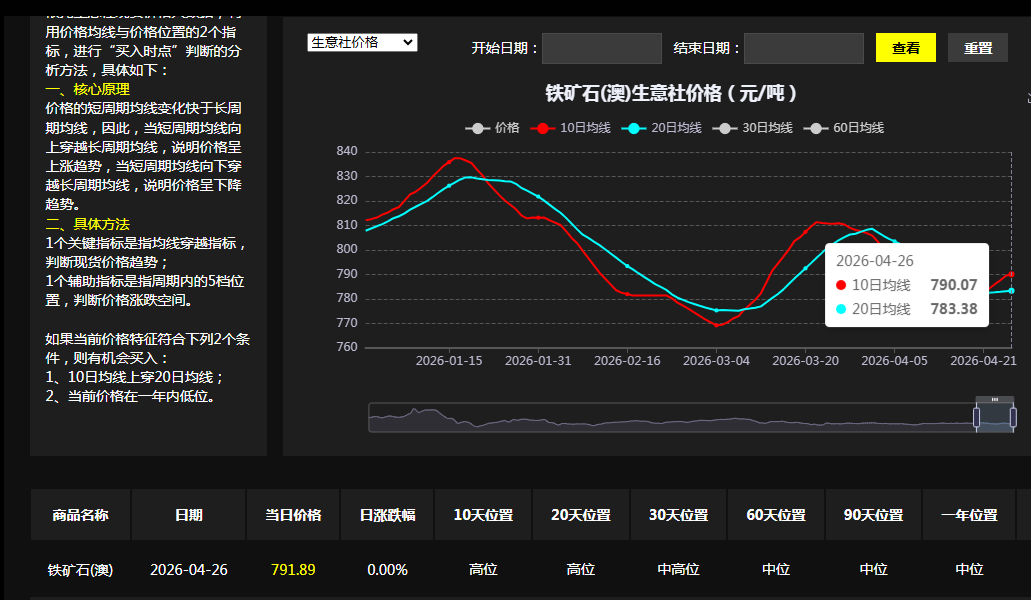This screenshot has width=1031, height=600.
Task: Click the 铁矿石(澳) product name cell
Action: click(x=80, y=570)
